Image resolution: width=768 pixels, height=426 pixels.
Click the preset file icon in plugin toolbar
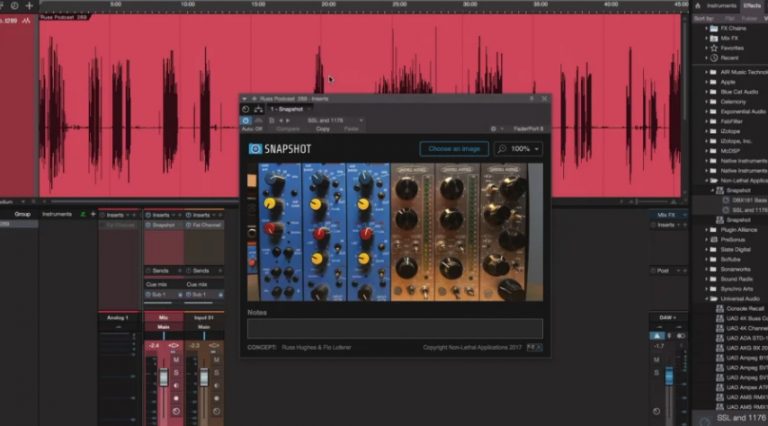coord(271,120)
